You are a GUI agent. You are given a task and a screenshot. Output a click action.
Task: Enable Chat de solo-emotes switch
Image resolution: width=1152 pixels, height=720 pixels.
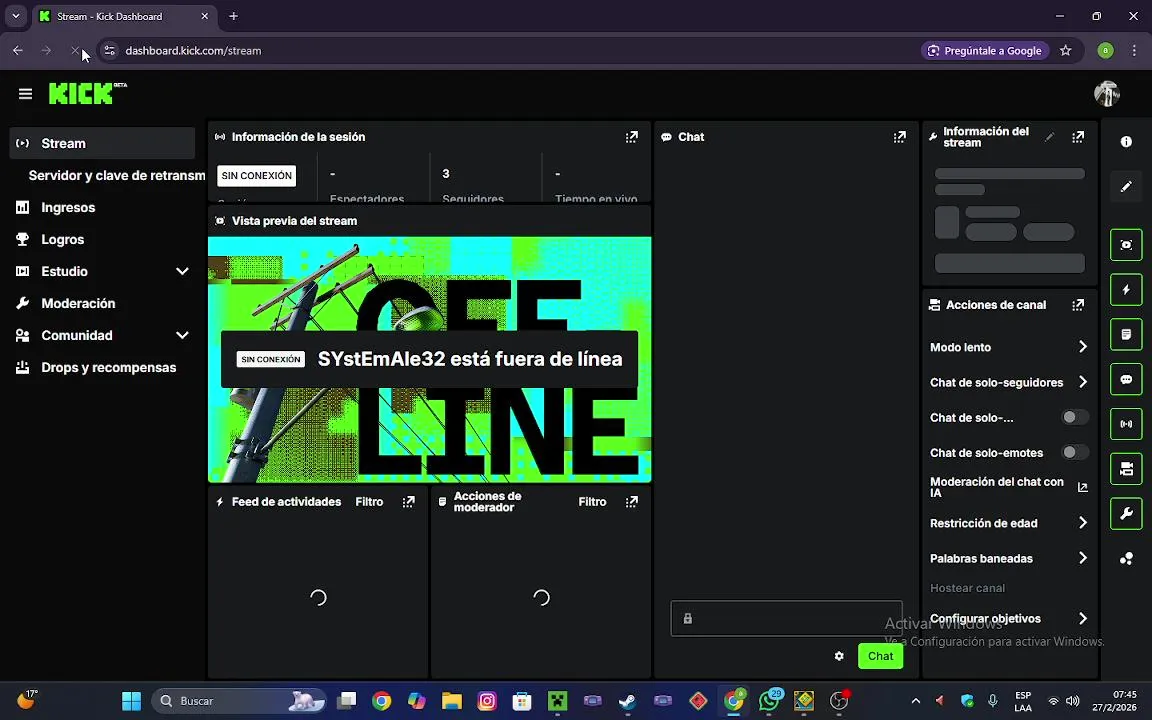[x=1075, y=453]
